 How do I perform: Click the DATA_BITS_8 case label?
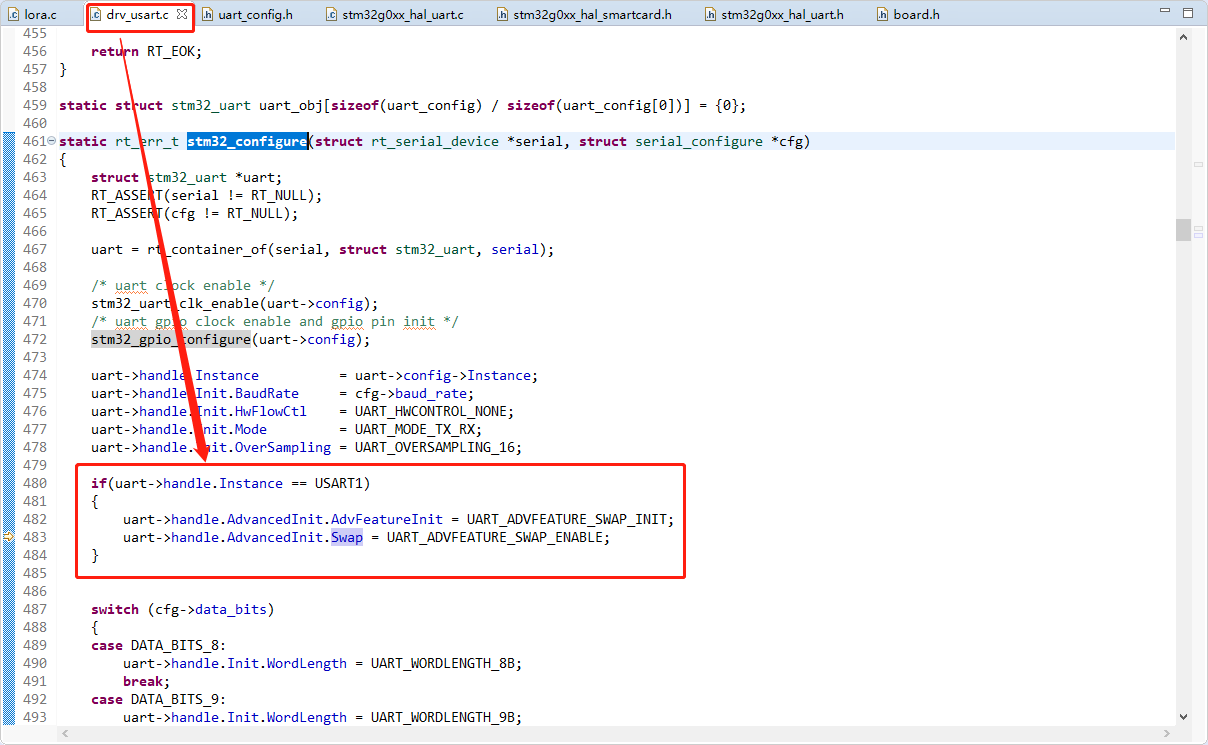(174, 645)
